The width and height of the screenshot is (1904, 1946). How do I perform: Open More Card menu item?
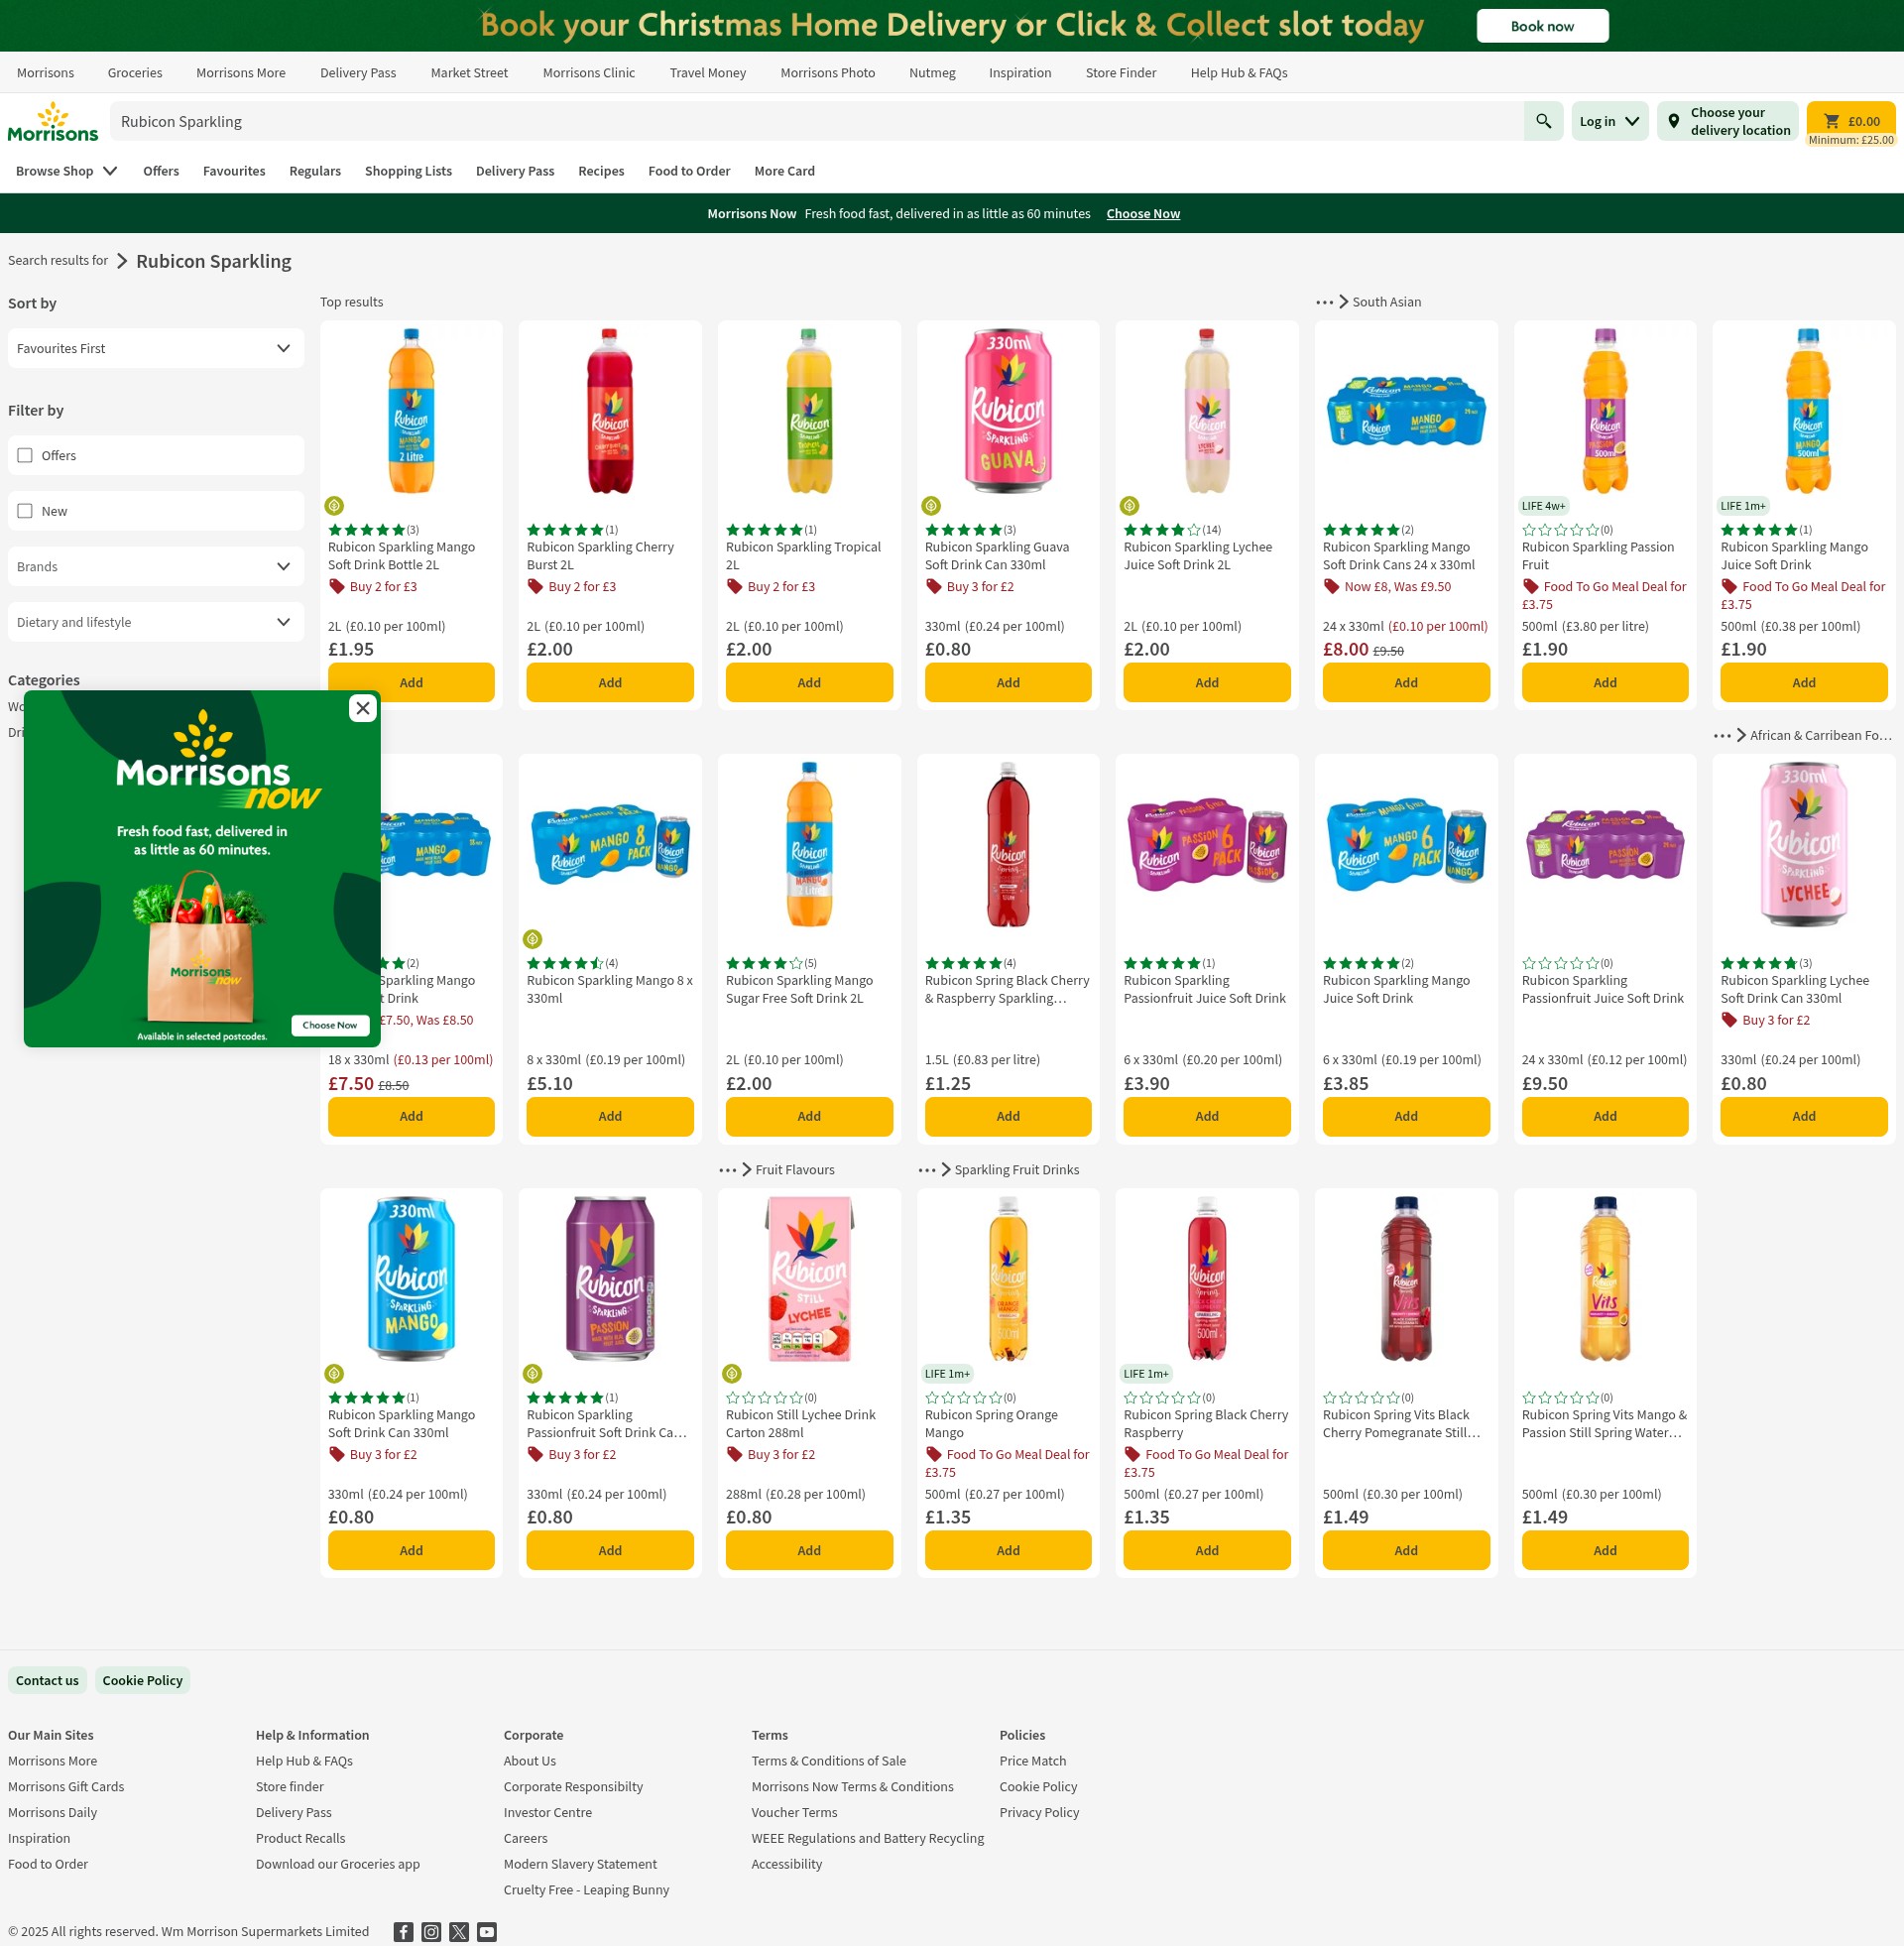point(784,171)
